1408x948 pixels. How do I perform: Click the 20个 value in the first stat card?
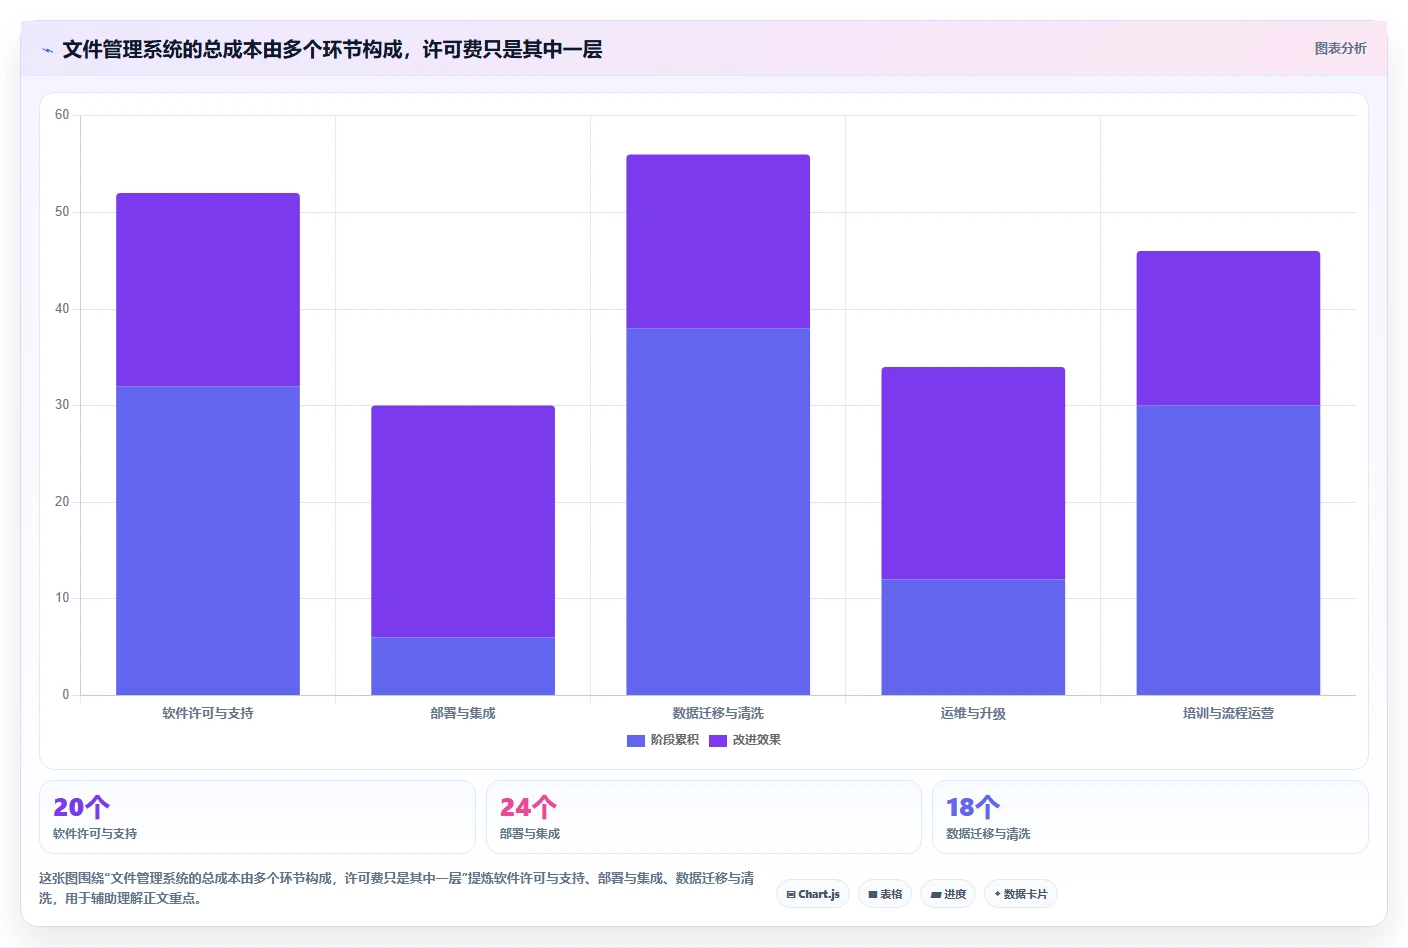(x=81, y=807)
